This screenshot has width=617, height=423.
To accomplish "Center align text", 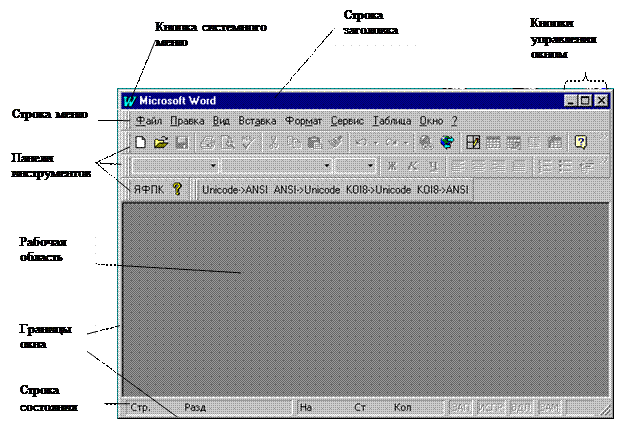I will (478, 166).
